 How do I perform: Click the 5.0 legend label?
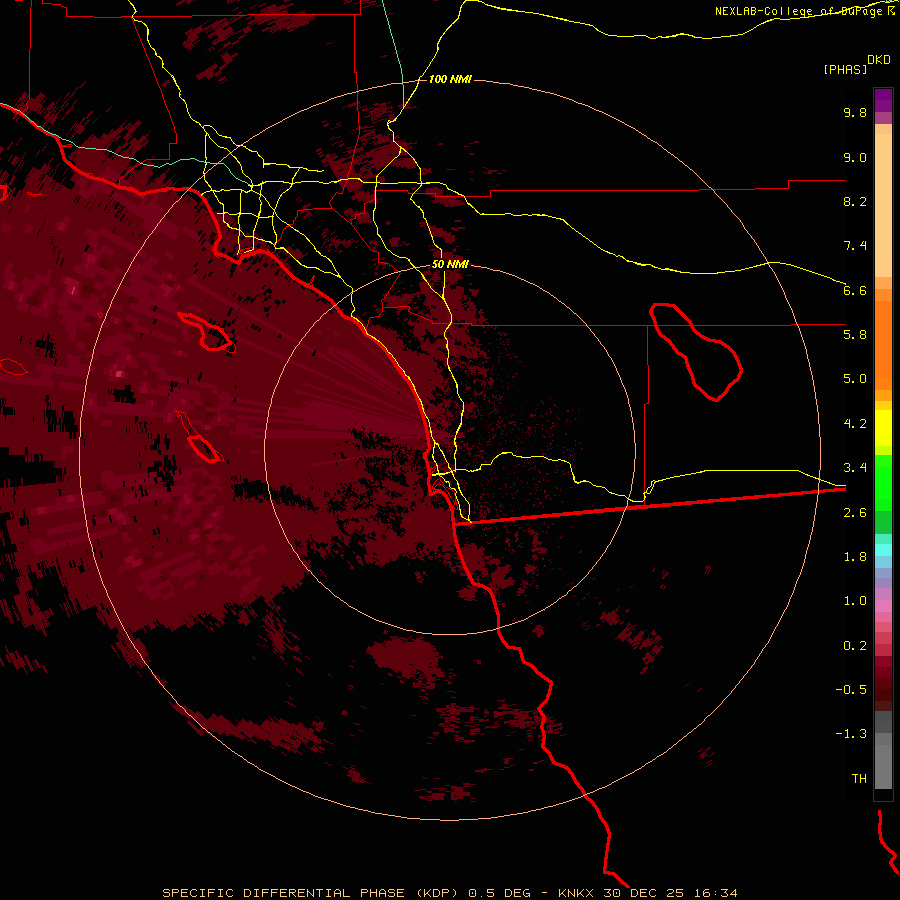pyautogui.click(x=855, y=379)
